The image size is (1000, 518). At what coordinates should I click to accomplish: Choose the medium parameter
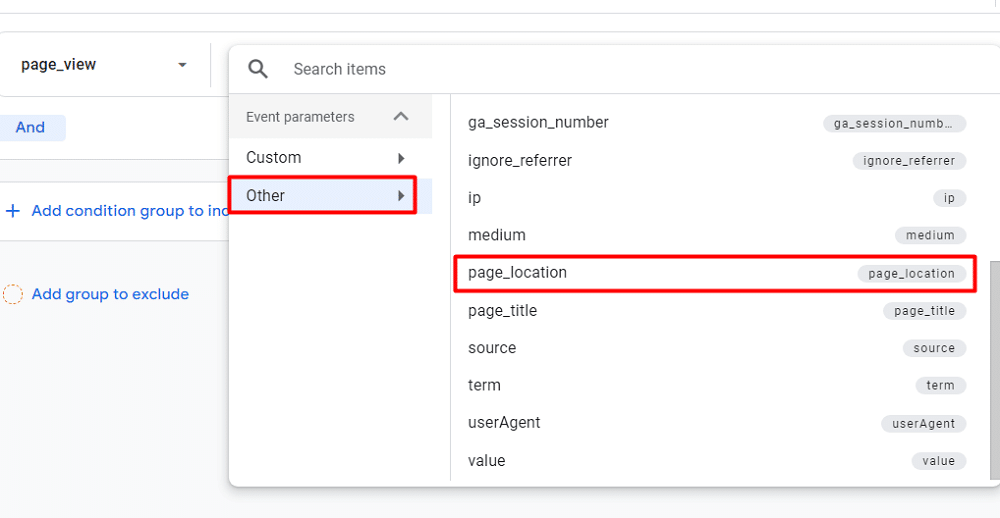[x=497, y=235]
